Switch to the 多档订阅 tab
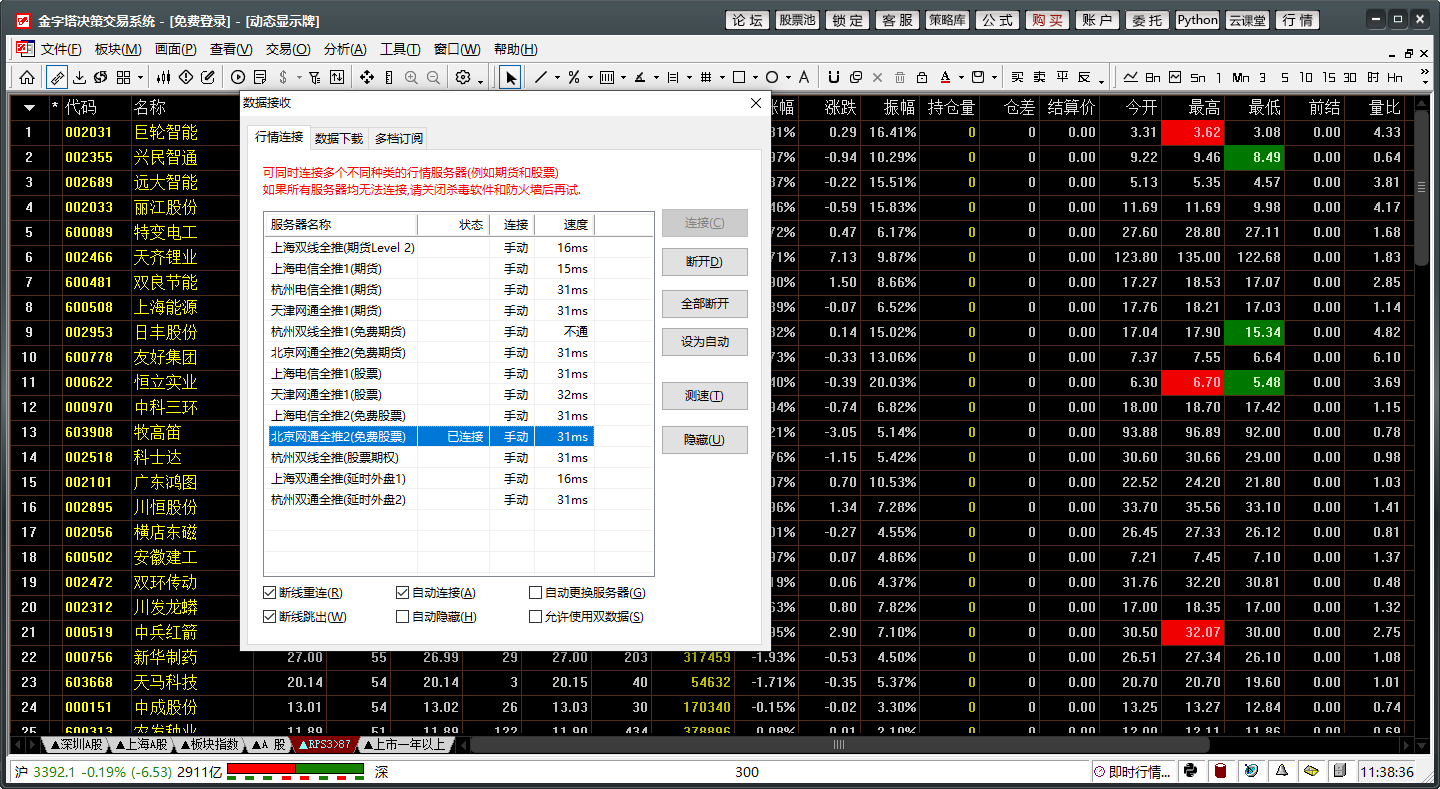 point(399,138)
